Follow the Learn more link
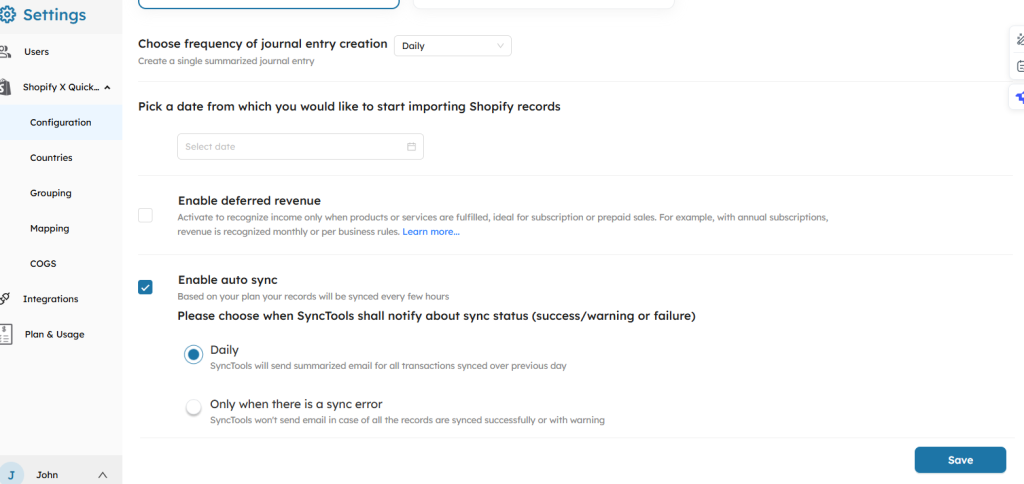 click(431, 232)
